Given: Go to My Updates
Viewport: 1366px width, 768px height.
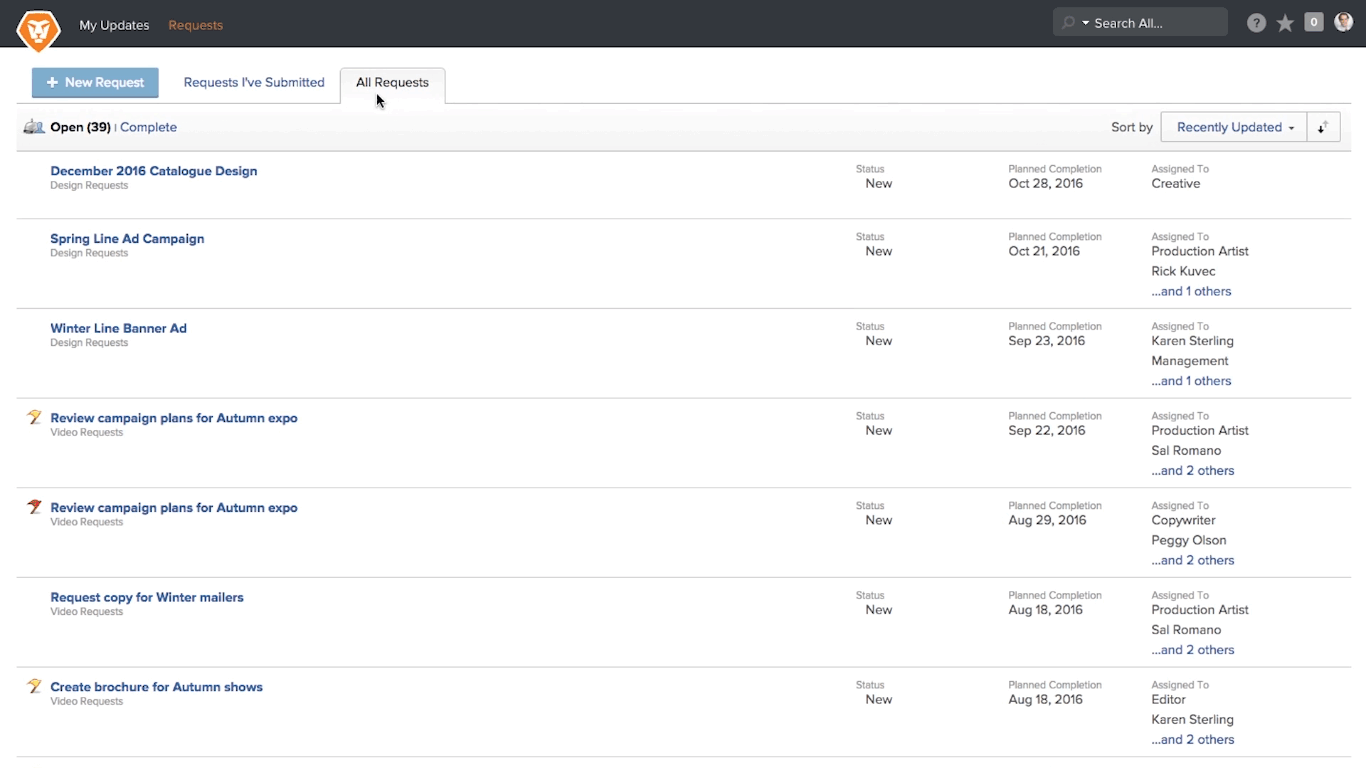Looking at the screenshot, I should click(114, 25).
